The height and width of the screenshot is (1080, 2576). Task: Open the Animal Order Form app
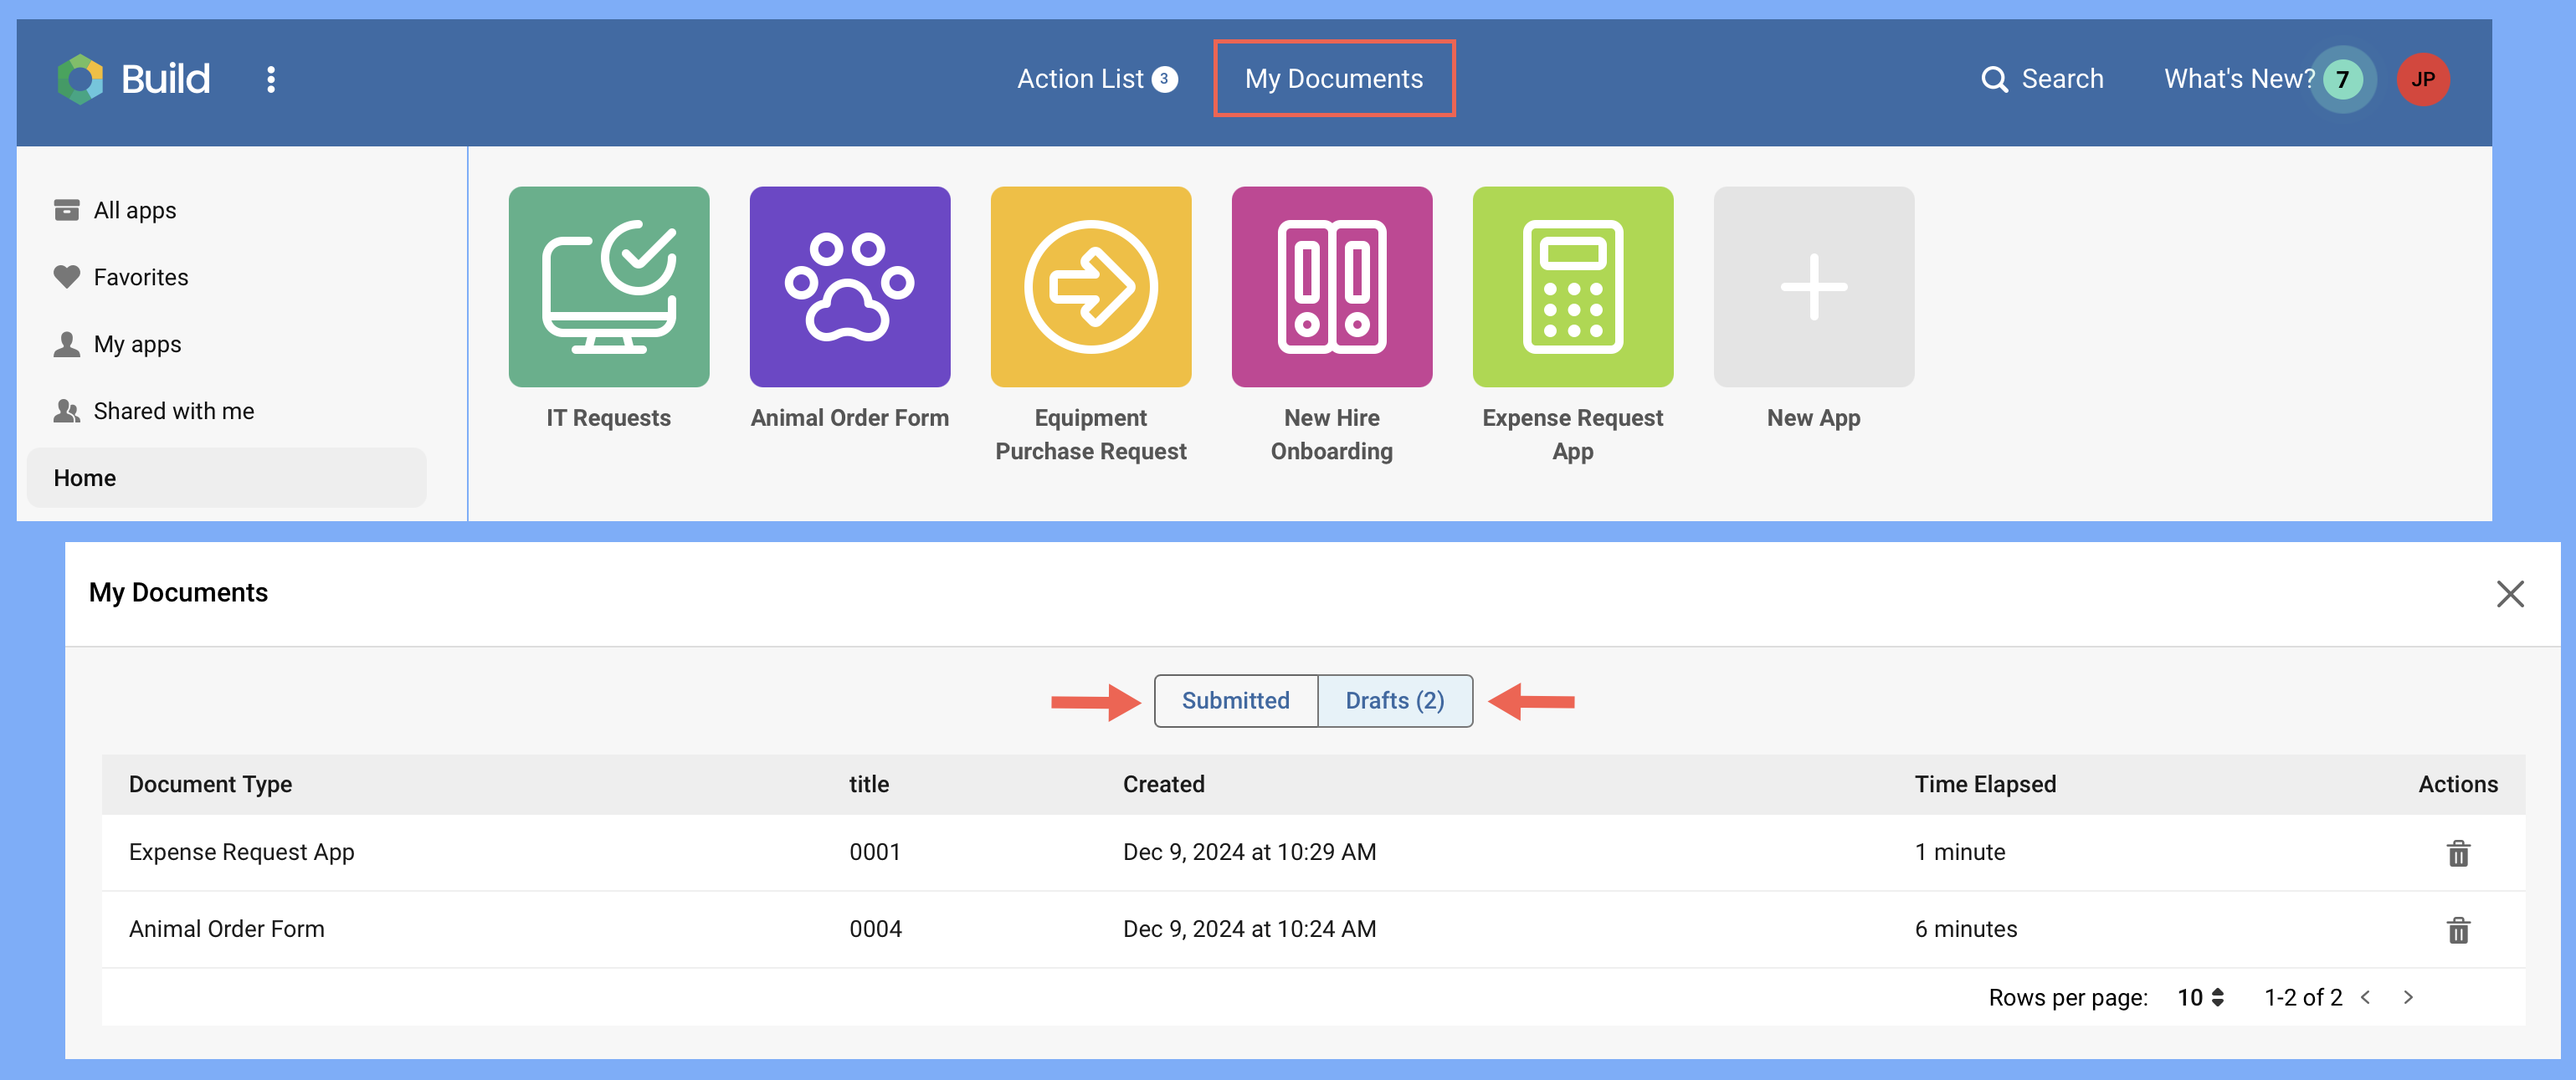pyautogui.click(x=850, y=286)
